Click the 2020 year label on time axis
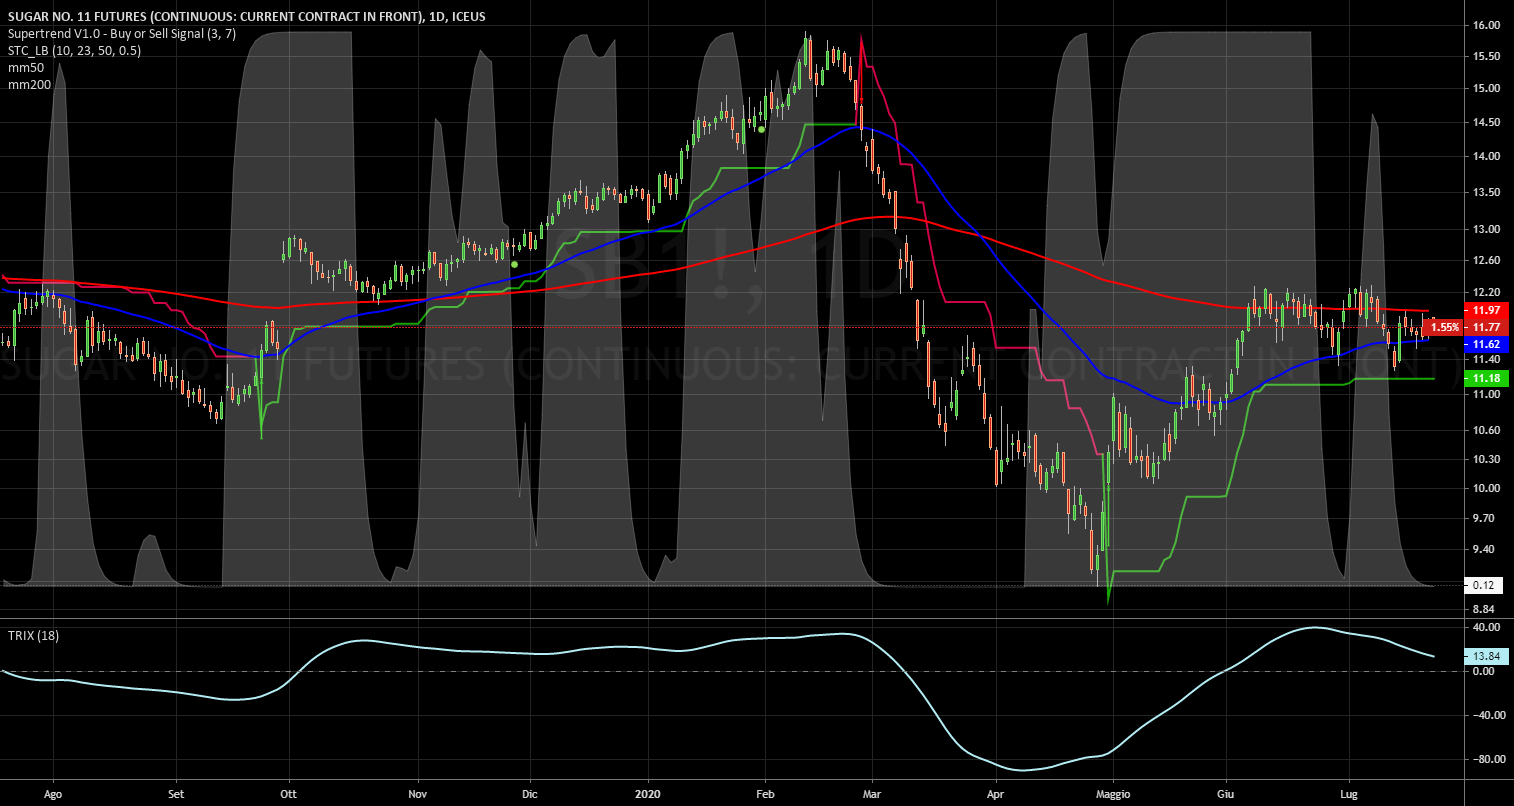 [x=648, y=794]
